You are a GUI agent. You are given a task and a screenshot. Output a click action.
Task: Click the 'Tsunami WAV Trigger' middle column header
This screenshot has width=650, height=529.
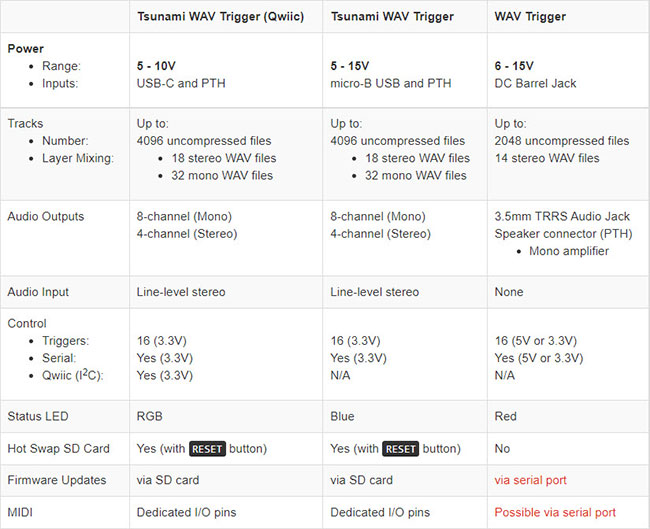(392, 17)
